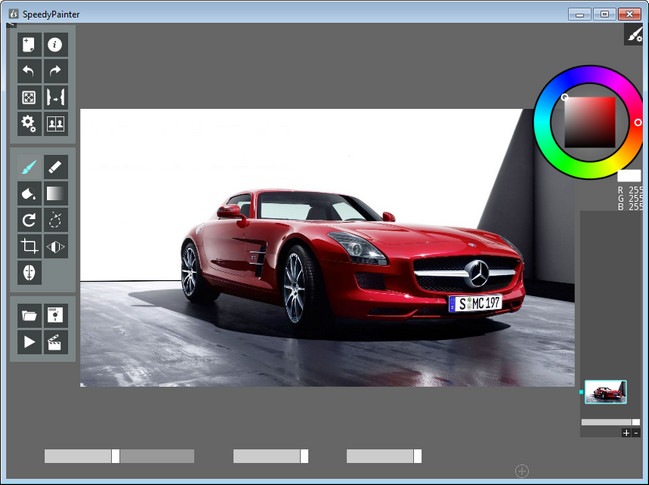649x485 pixels.
Task: Toggle the reference view icon with two portraits
Action: [56, 123]
